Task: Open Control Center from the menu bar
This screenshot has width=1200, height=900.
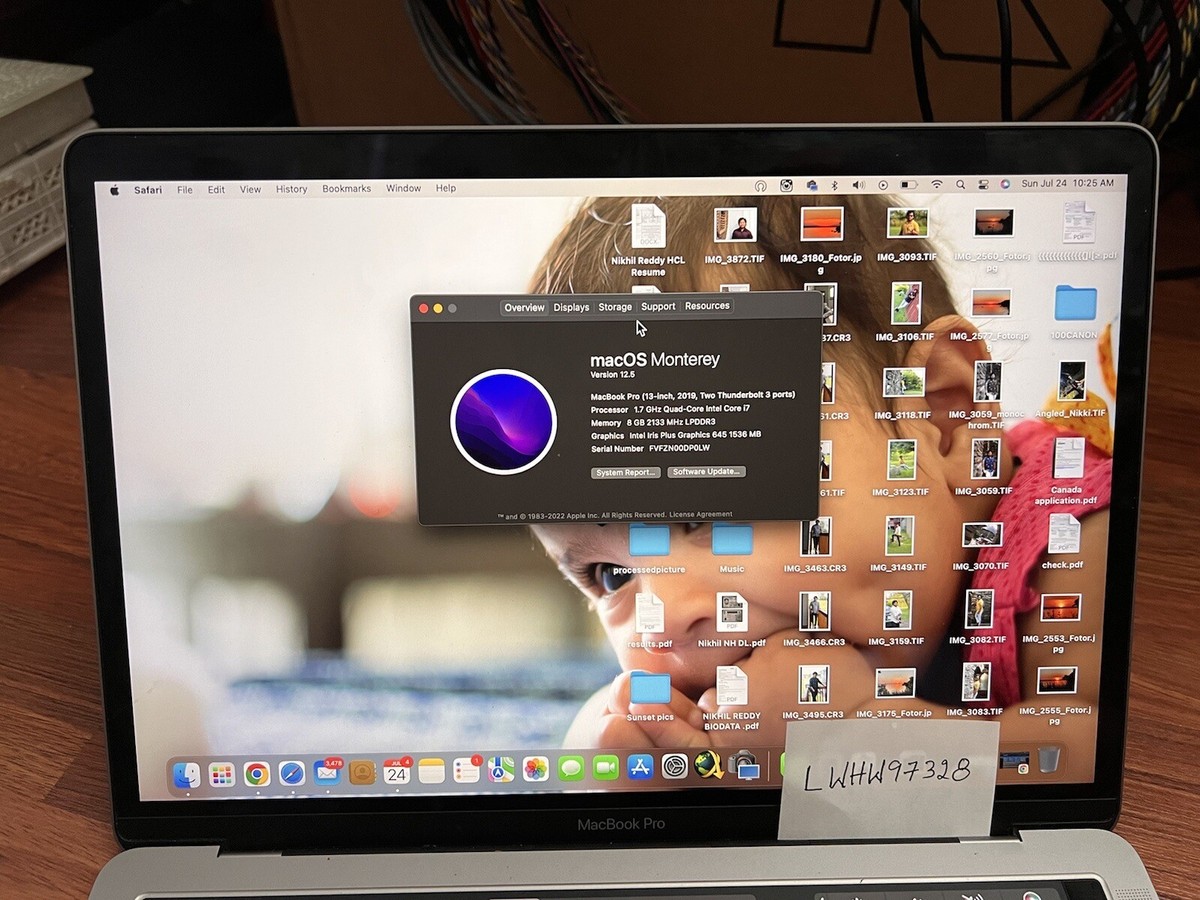Action: tap(983, 184)
